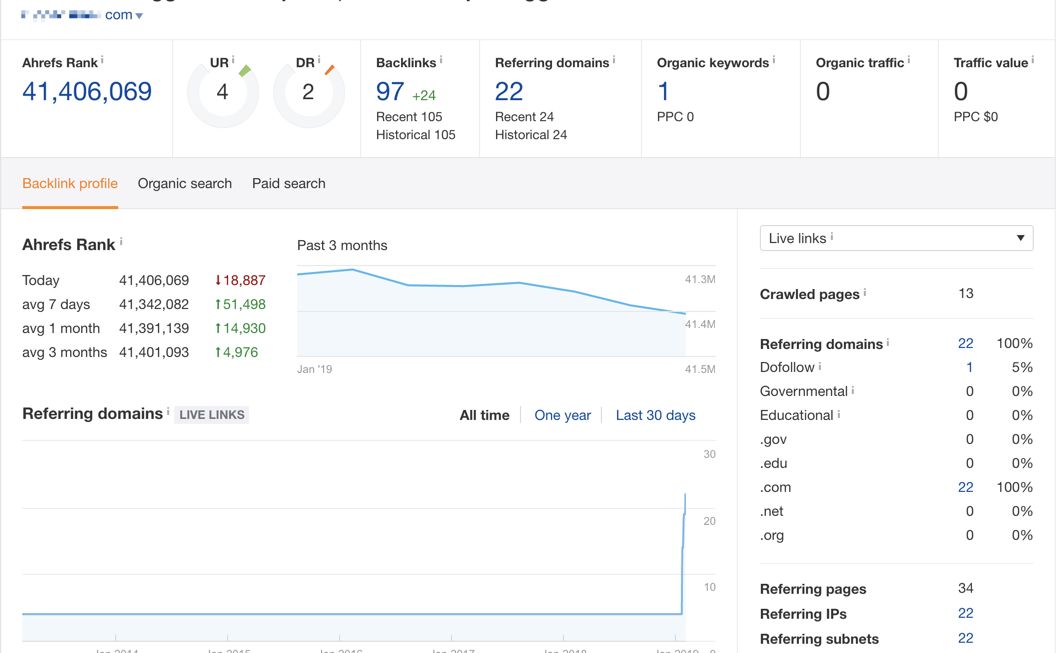Expand the domain selector arrow at top
The image size is (1060, 653).
point(139,16)
